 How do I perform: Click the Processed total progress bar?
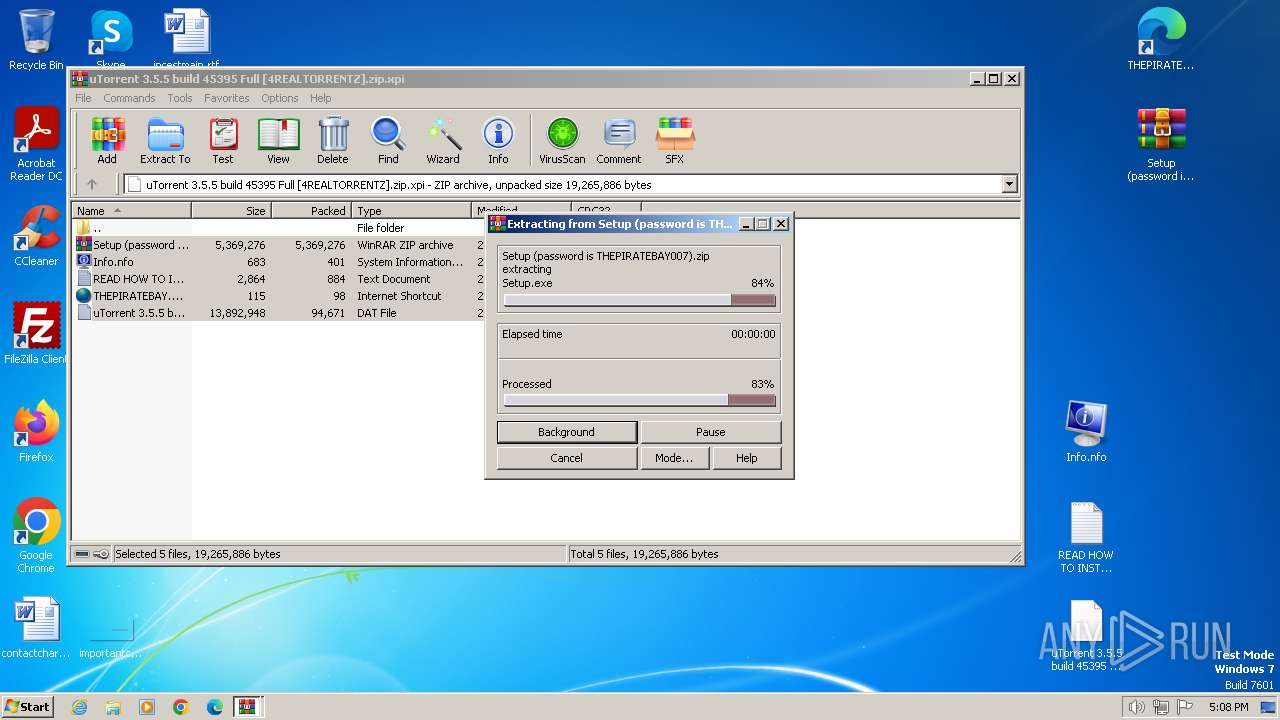click(640, 400)
